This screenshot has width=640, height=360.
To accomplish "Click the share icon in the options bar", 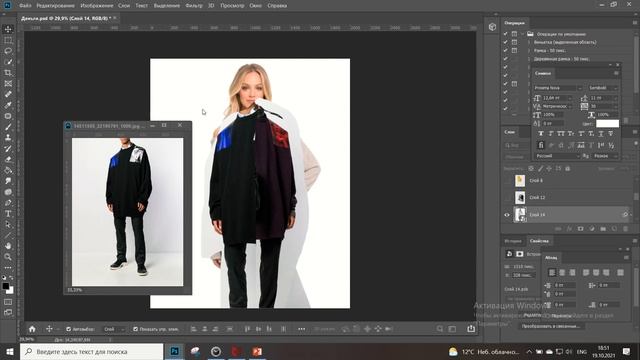I will click(x=471, y=329).
